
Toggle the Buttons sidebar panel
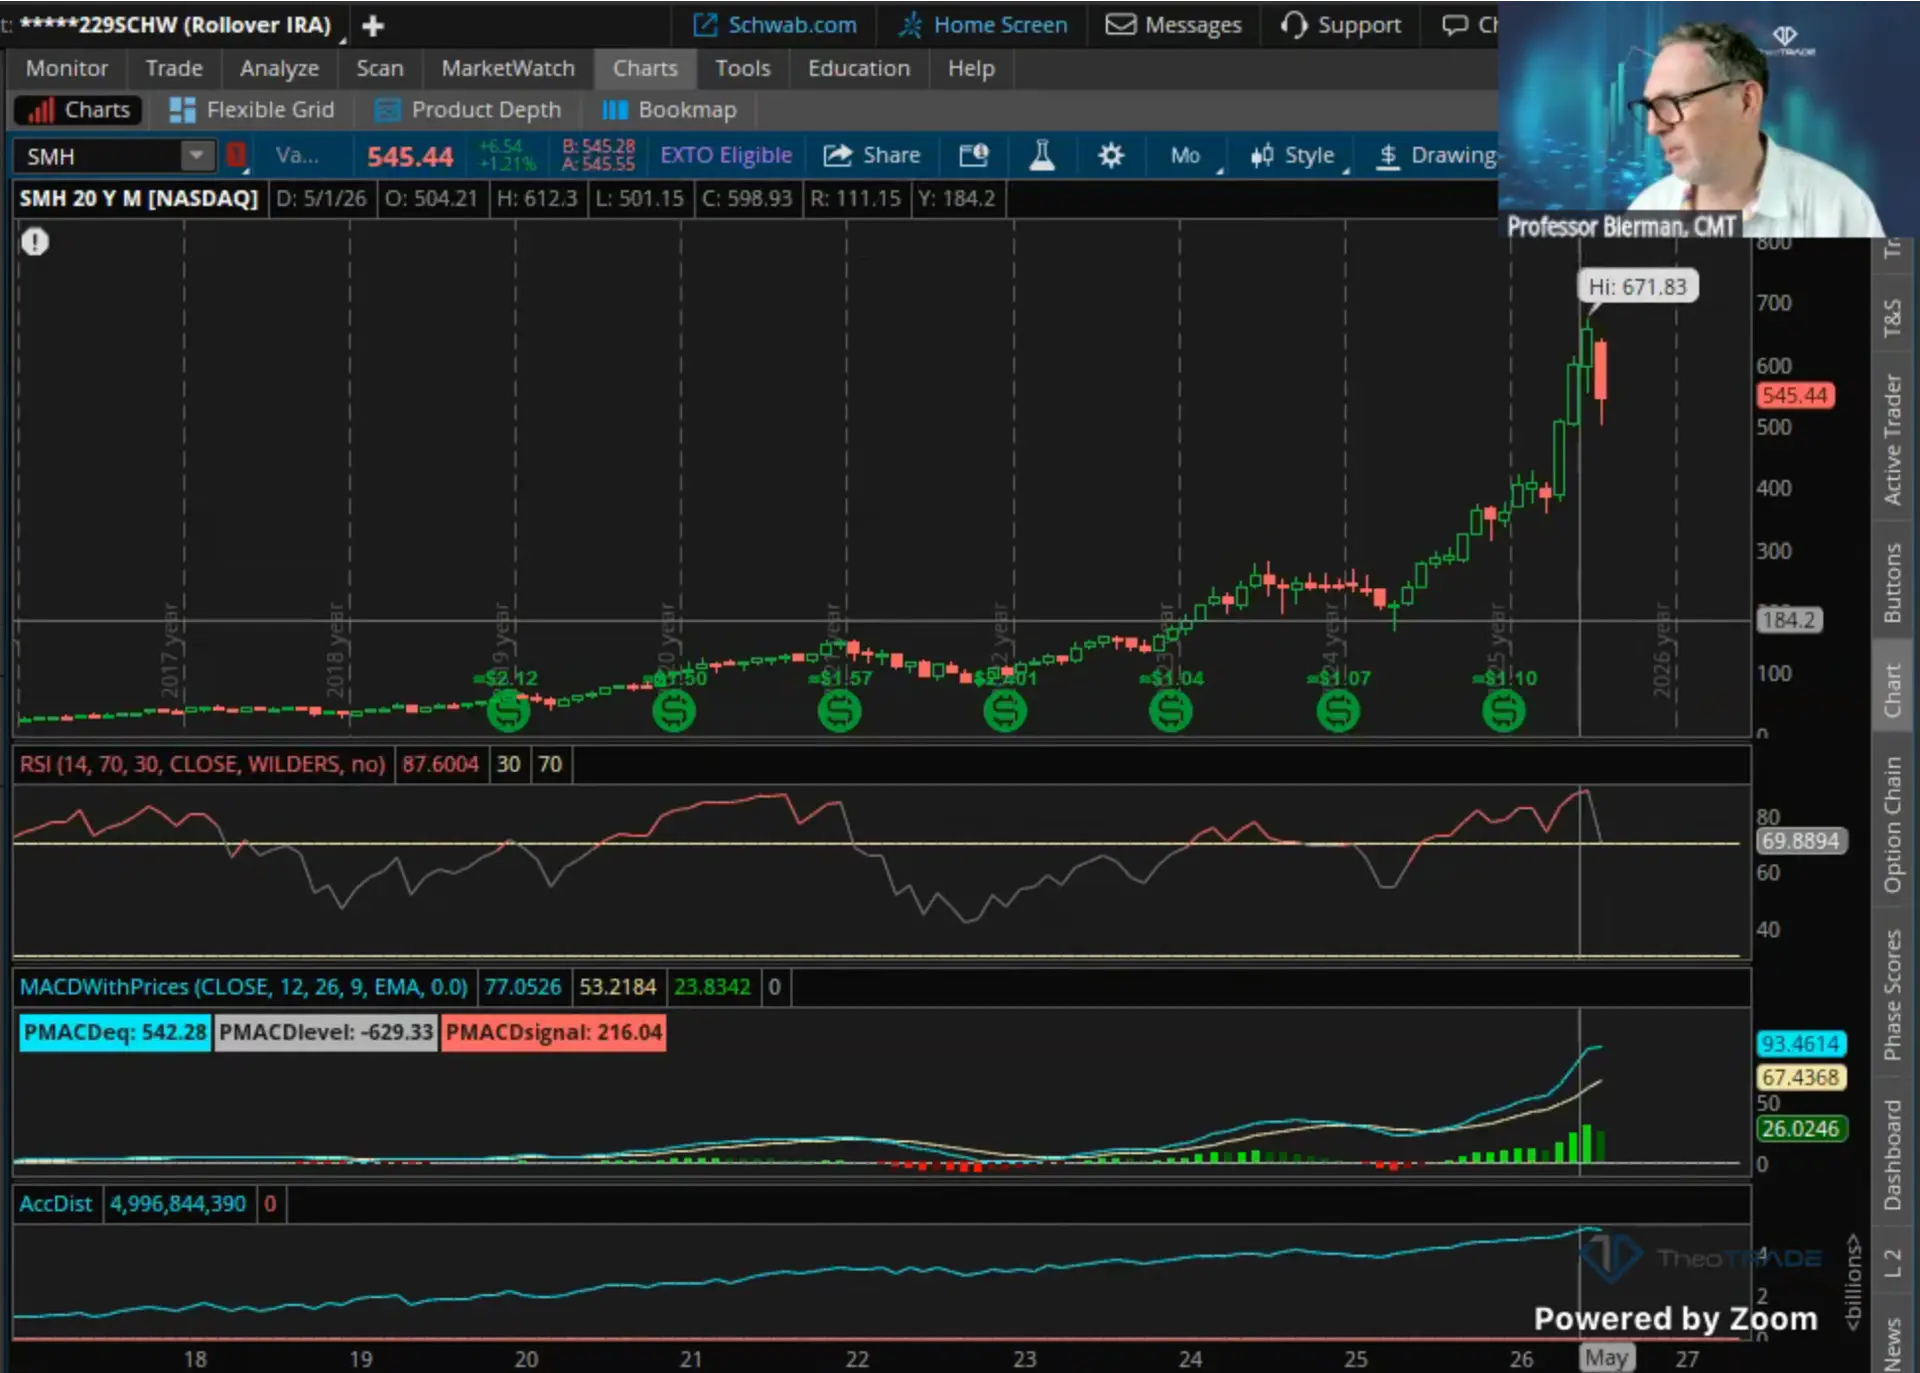[x=1892, y=583]
